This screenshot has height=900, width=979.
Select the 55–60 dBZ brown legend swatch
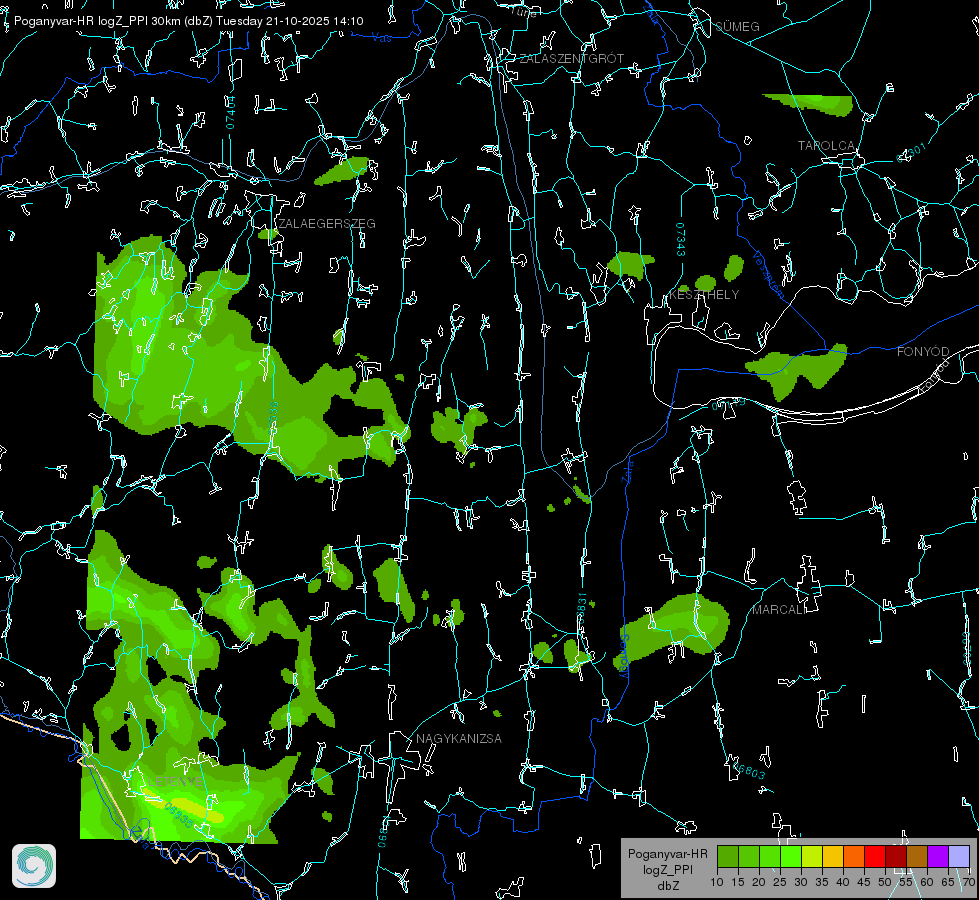tap(917, 856)
